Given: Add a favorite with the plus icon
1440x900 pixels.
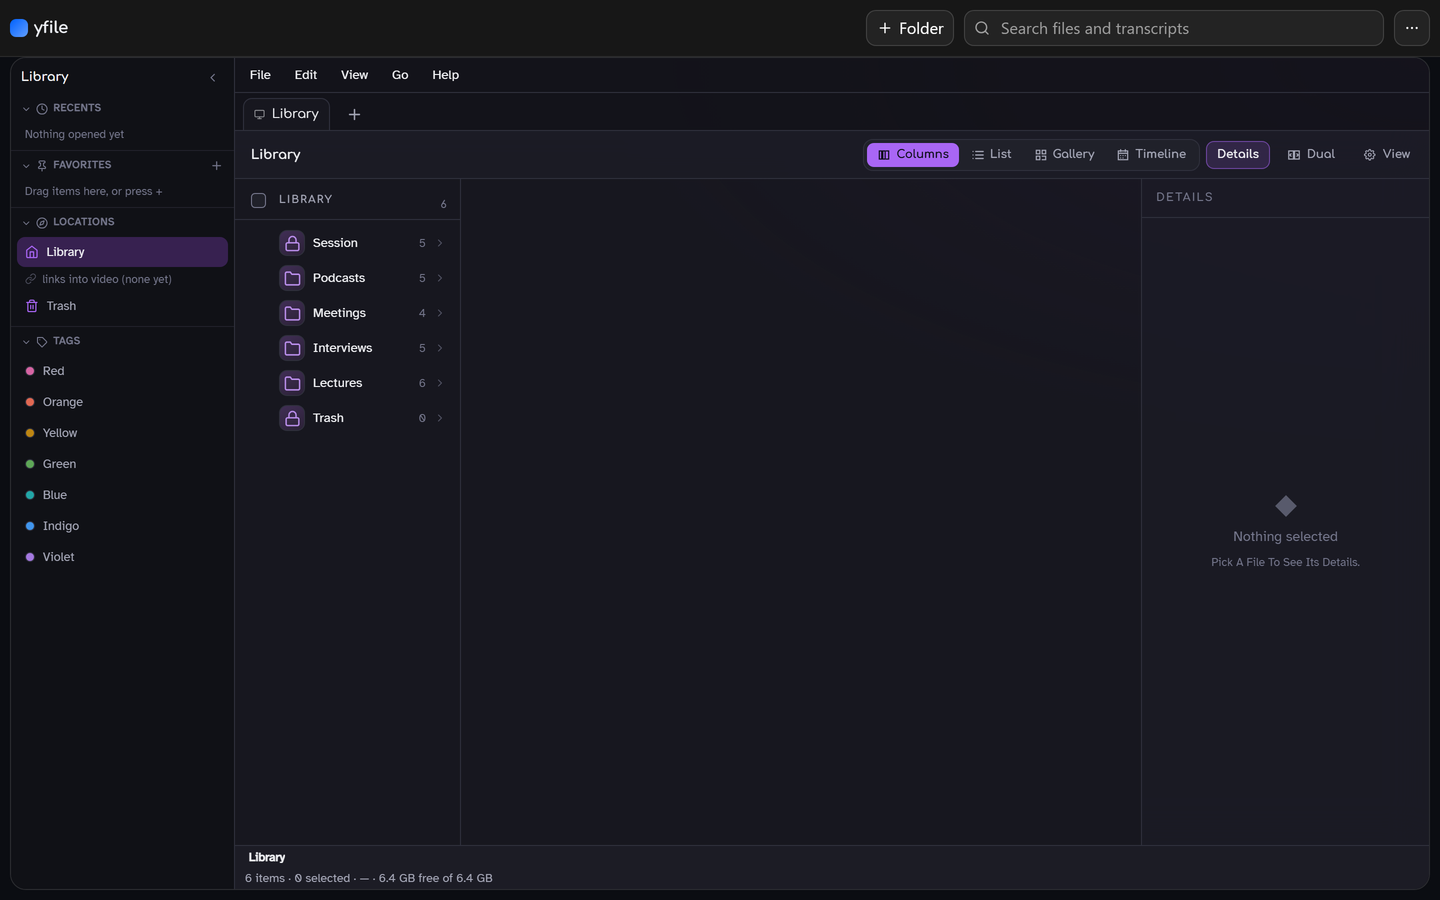Looking at the screenshot, I should (216, 165).
